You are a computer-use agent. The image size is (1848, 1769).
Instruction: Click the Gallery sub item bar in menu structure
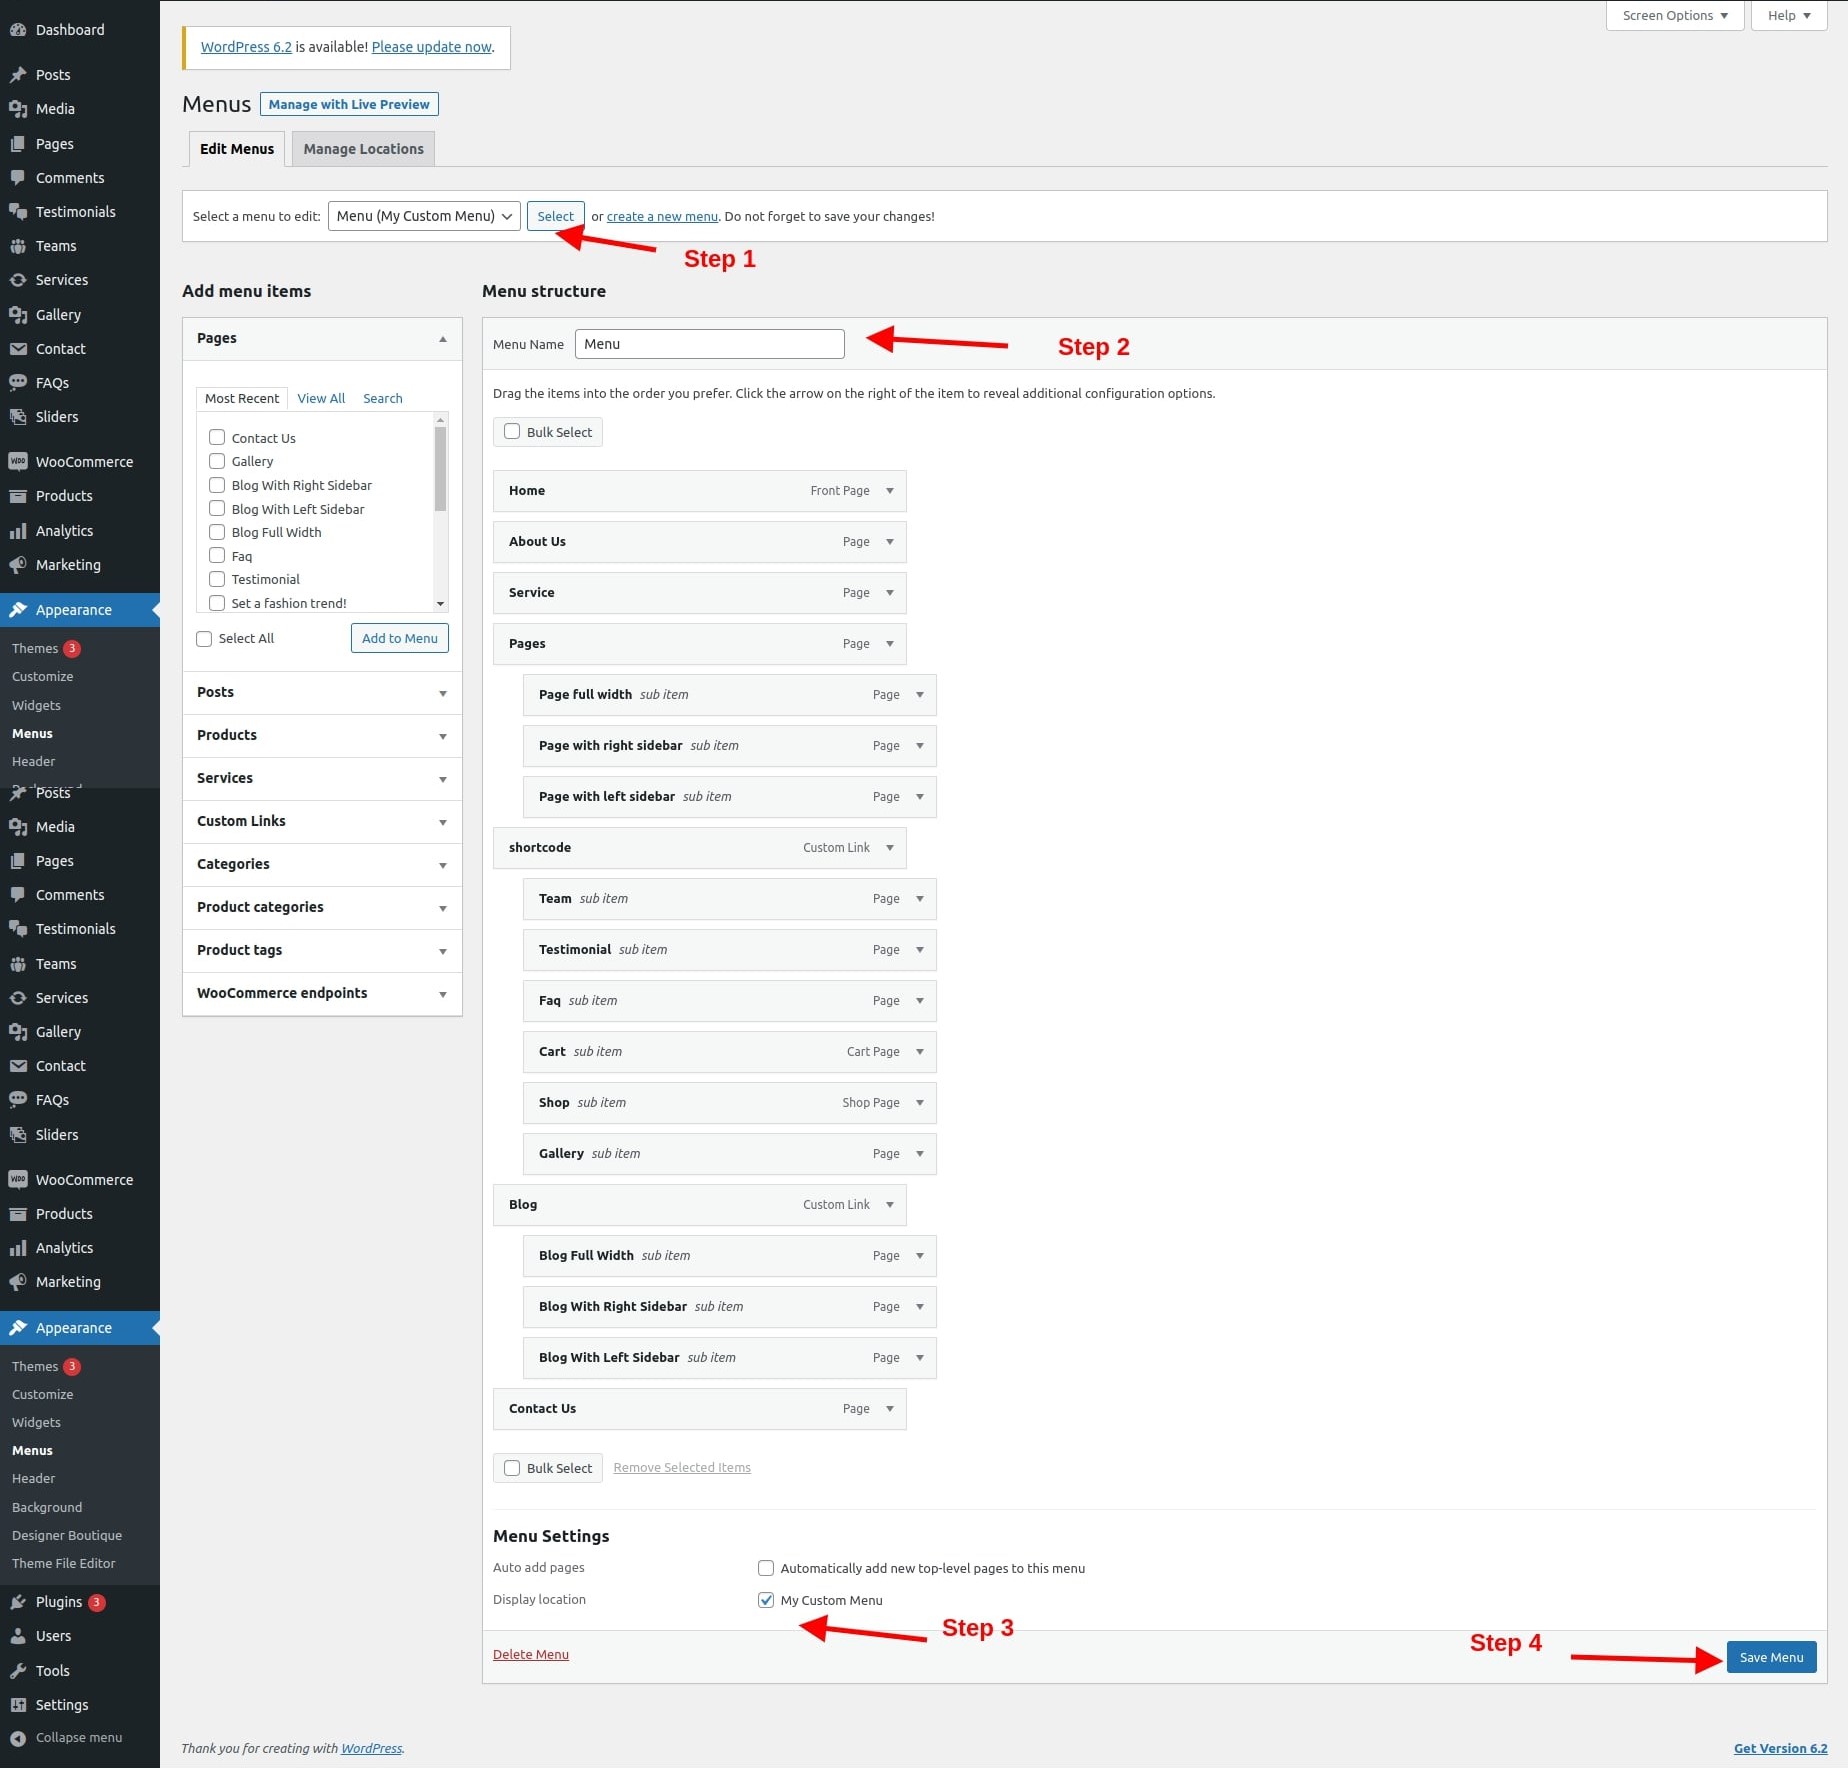(730, 1154)
